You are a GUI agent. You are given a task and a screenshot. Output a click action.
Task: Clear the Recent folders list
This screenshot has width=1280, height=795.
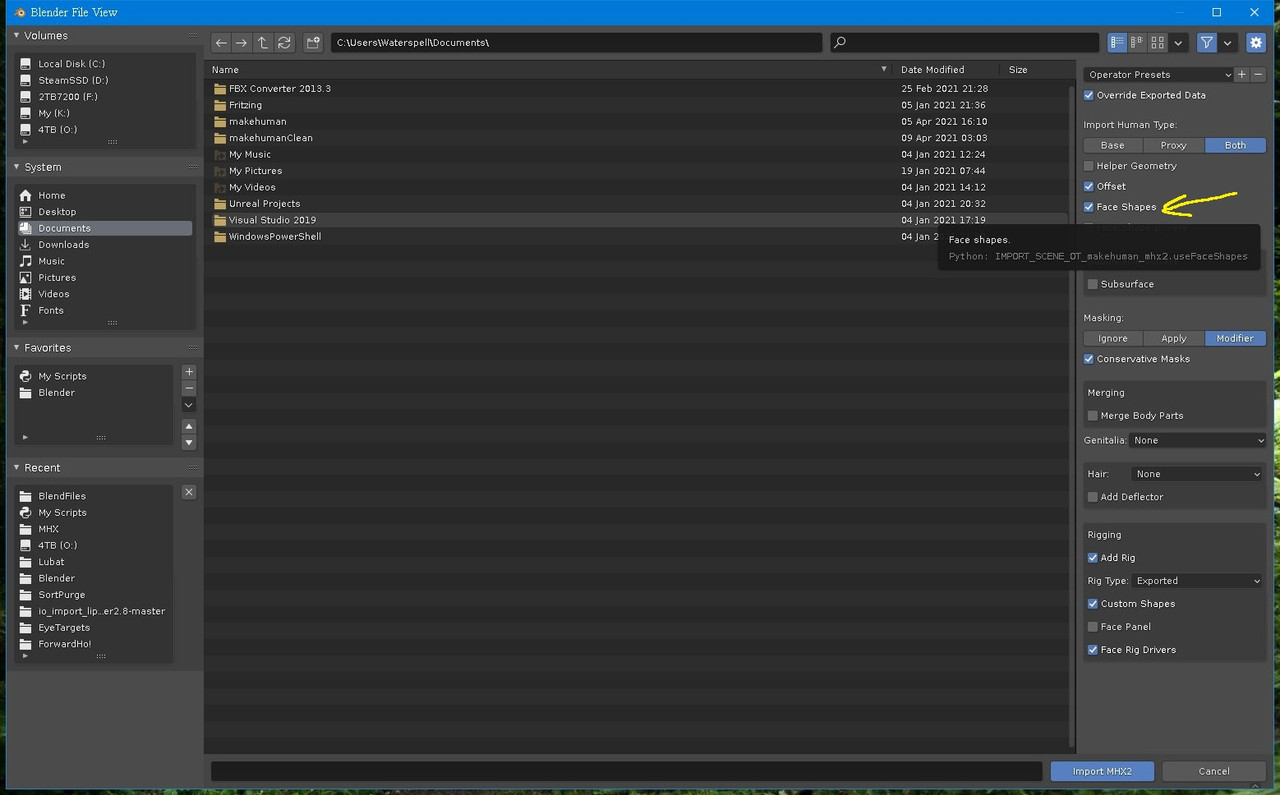189,492
